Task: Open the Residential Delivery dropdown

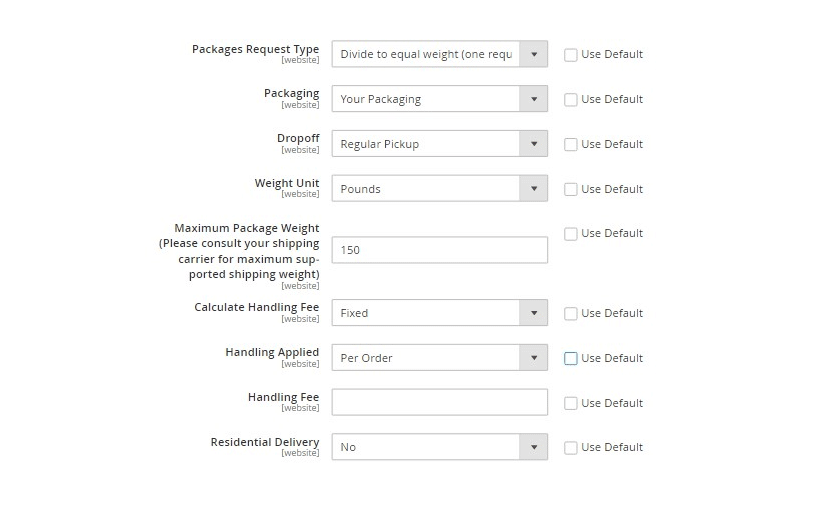Action: pos(439,447)
